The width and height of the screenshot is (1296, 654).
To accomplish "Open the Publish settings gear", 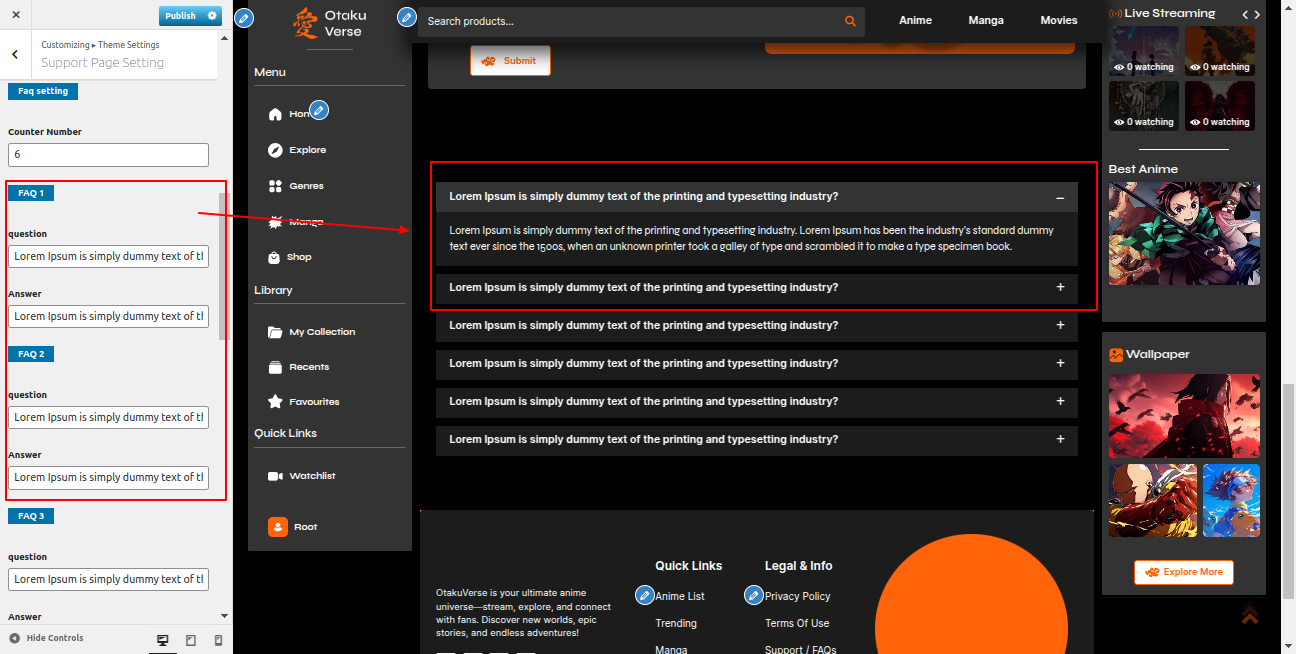I will (211, 16).
